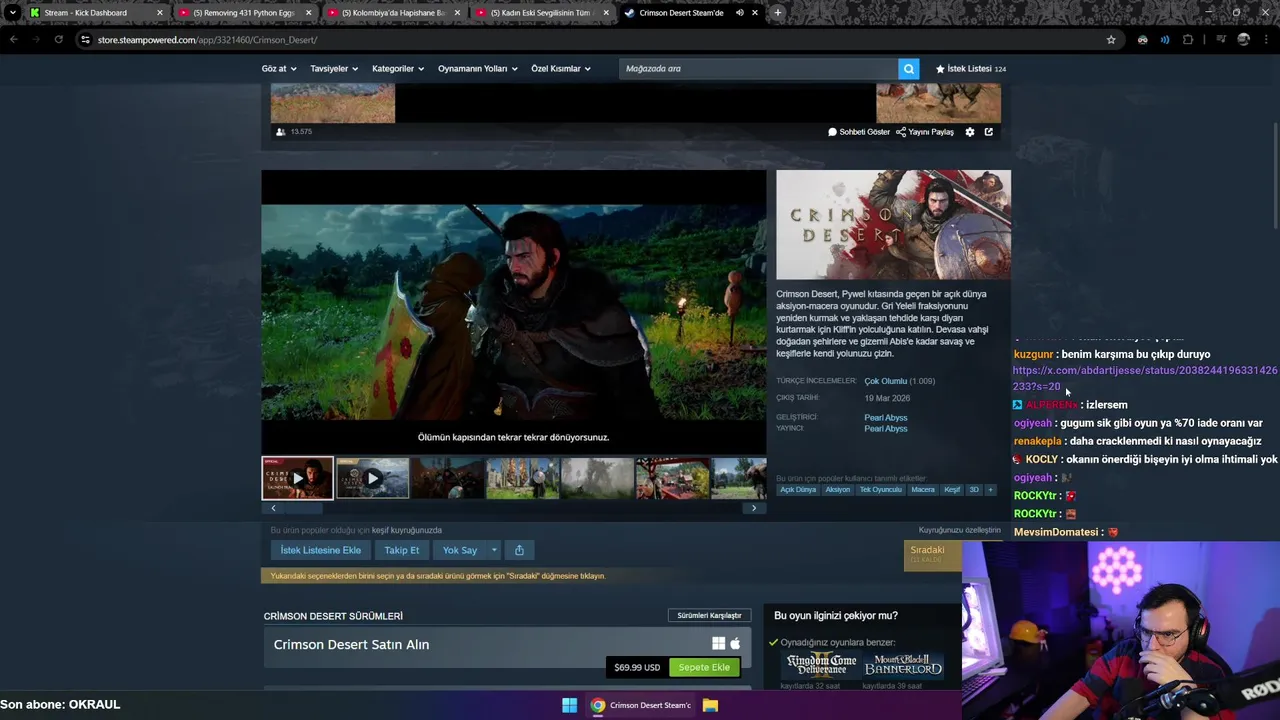Open Pearl Abyss developer link
The image size is (1280, 720).
click(x=886, y=417)
